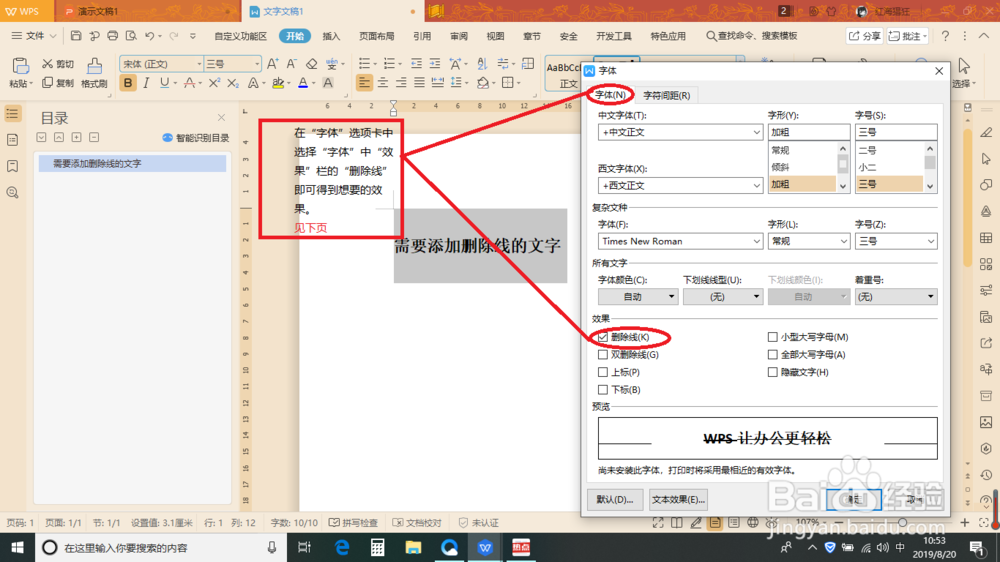
Task: Center align text in ribbon
Action: coord(383,83)
